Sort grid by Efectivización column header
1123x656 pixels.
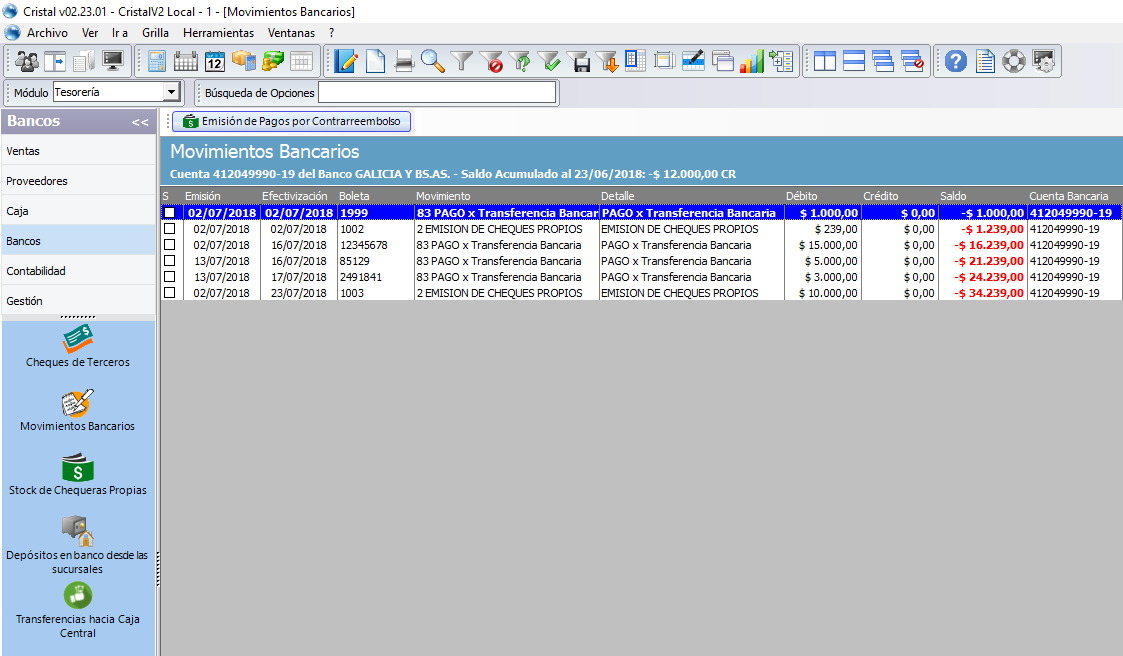(295, 196)
